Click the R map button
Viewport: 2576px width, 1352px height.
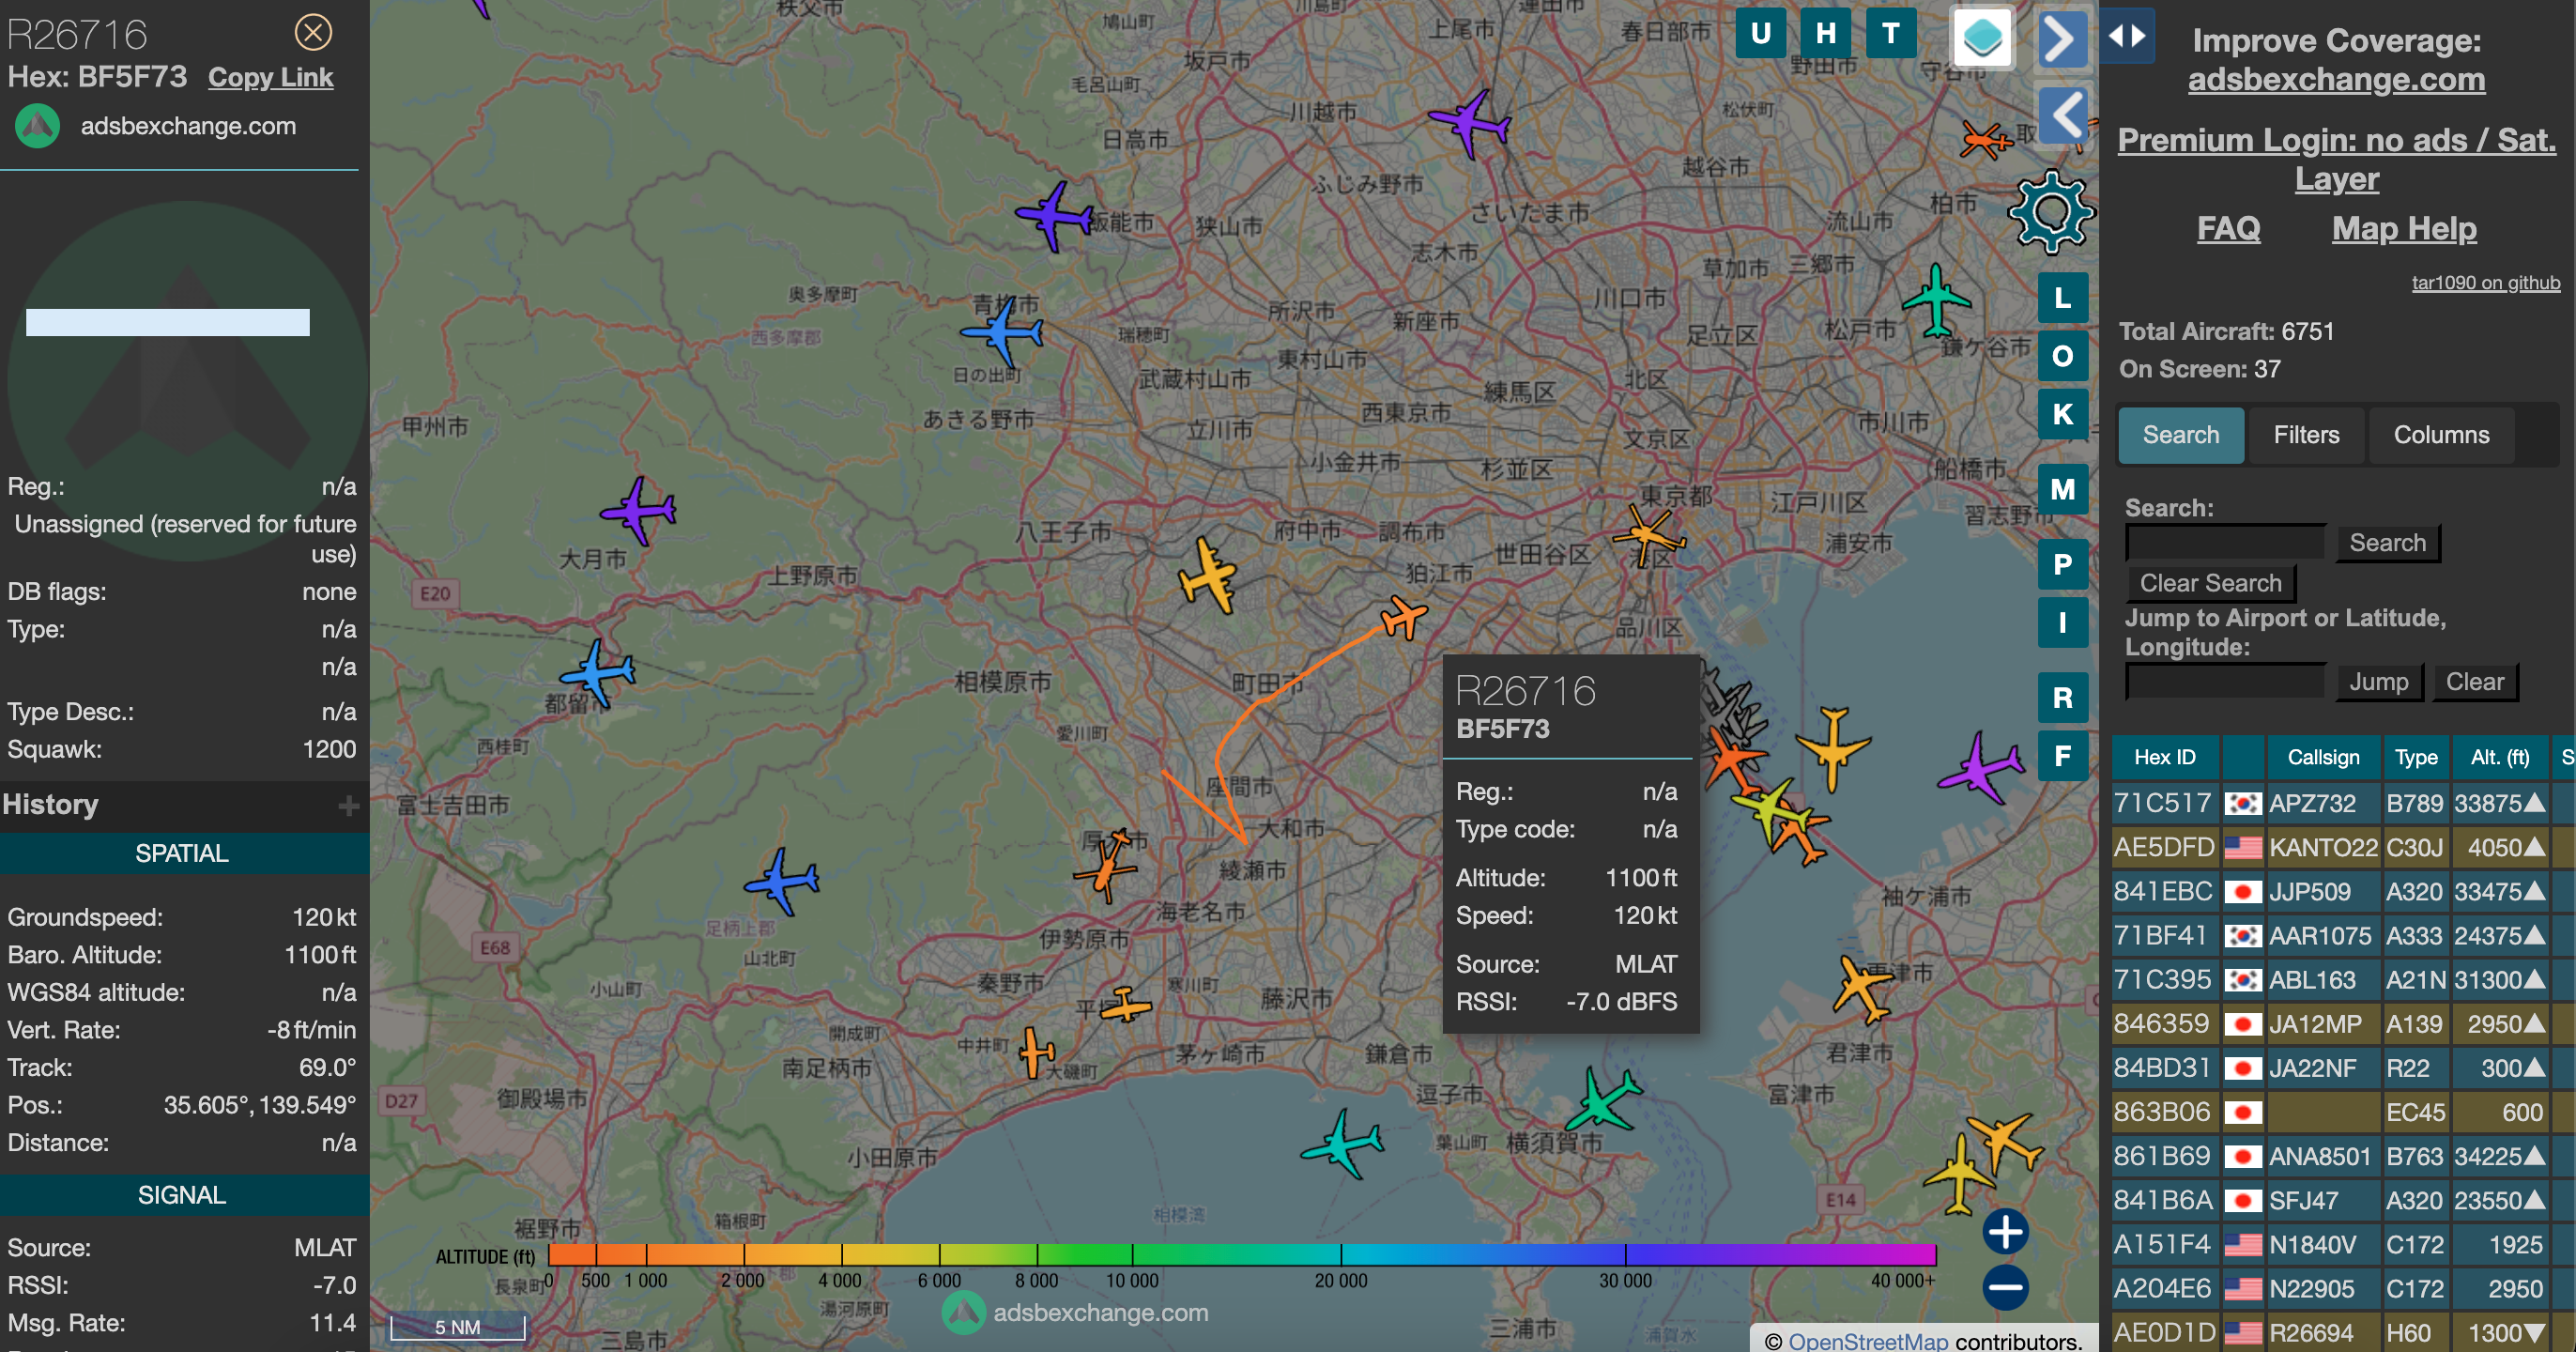(x=2062, y=698)
